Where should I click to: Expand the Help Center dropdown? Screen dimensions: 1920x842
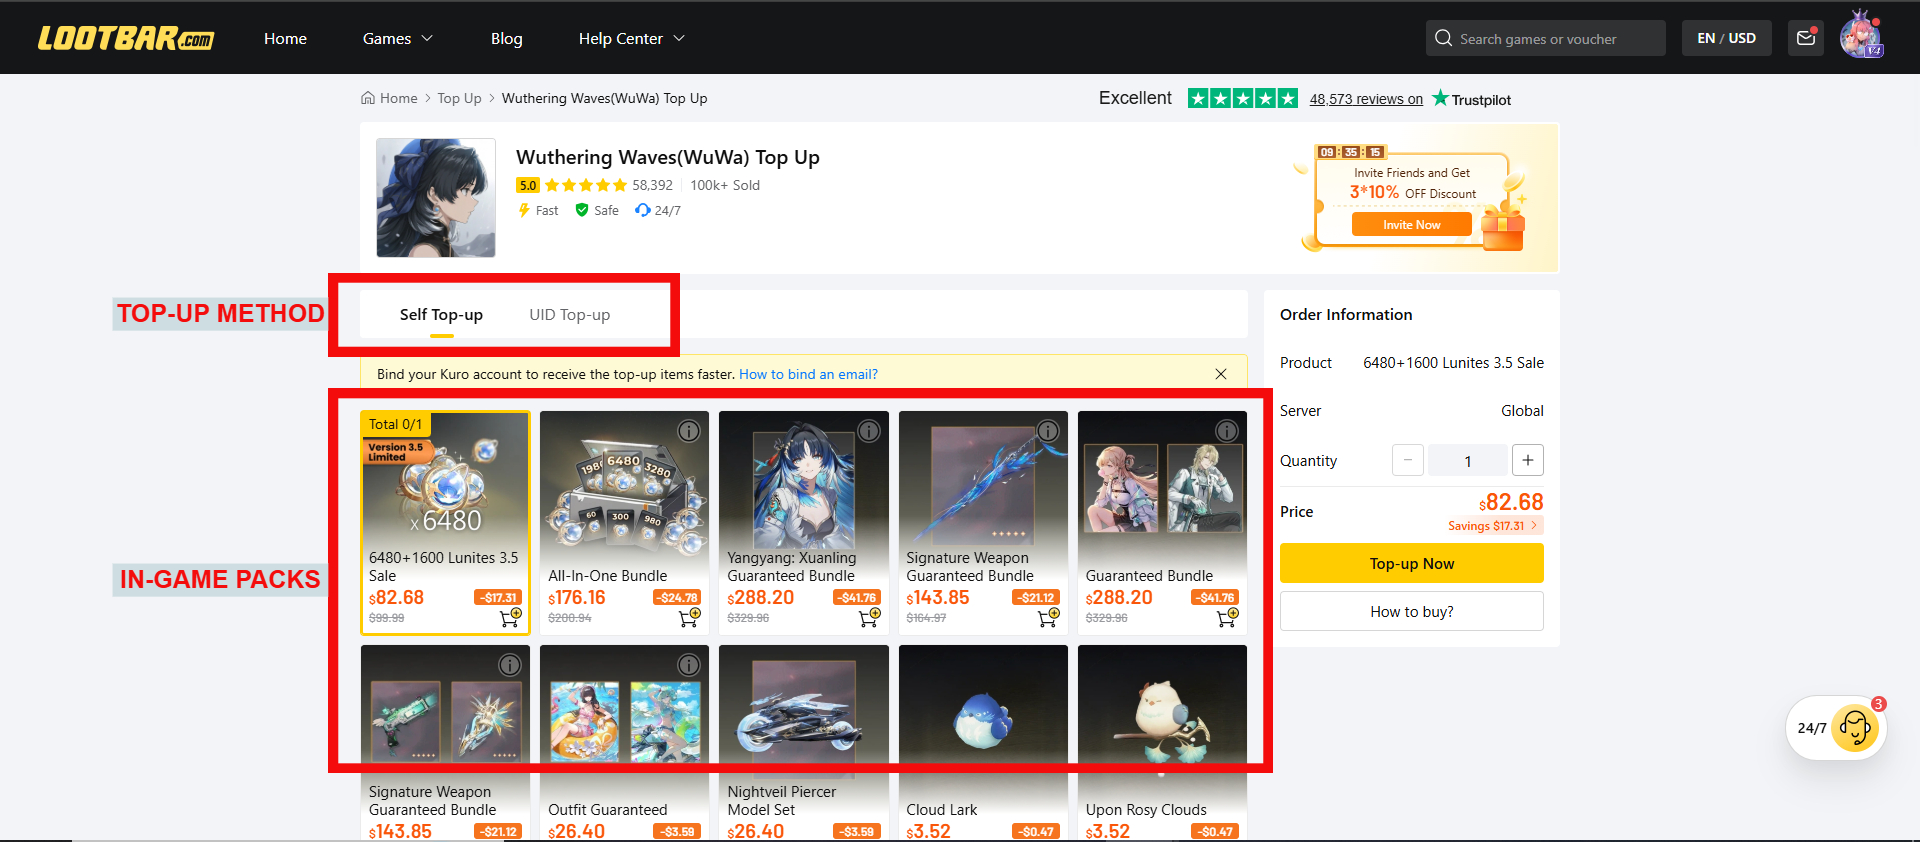(631, 38)
